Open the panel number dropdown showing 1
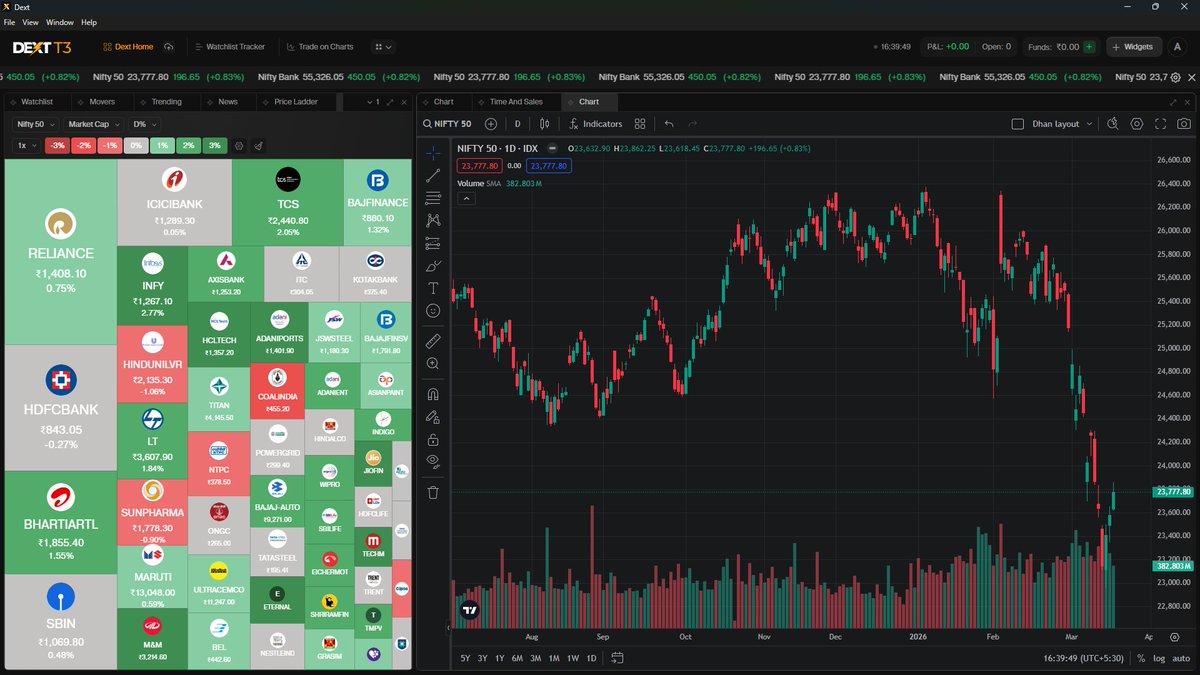The image size is (1200, 675). tap(372, 102)
